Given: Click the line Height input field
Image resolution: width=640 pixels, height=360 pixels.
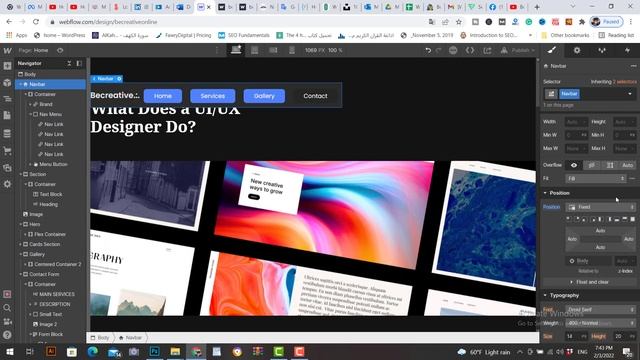Looking at the screenshot, I should (x=624, y=336).
